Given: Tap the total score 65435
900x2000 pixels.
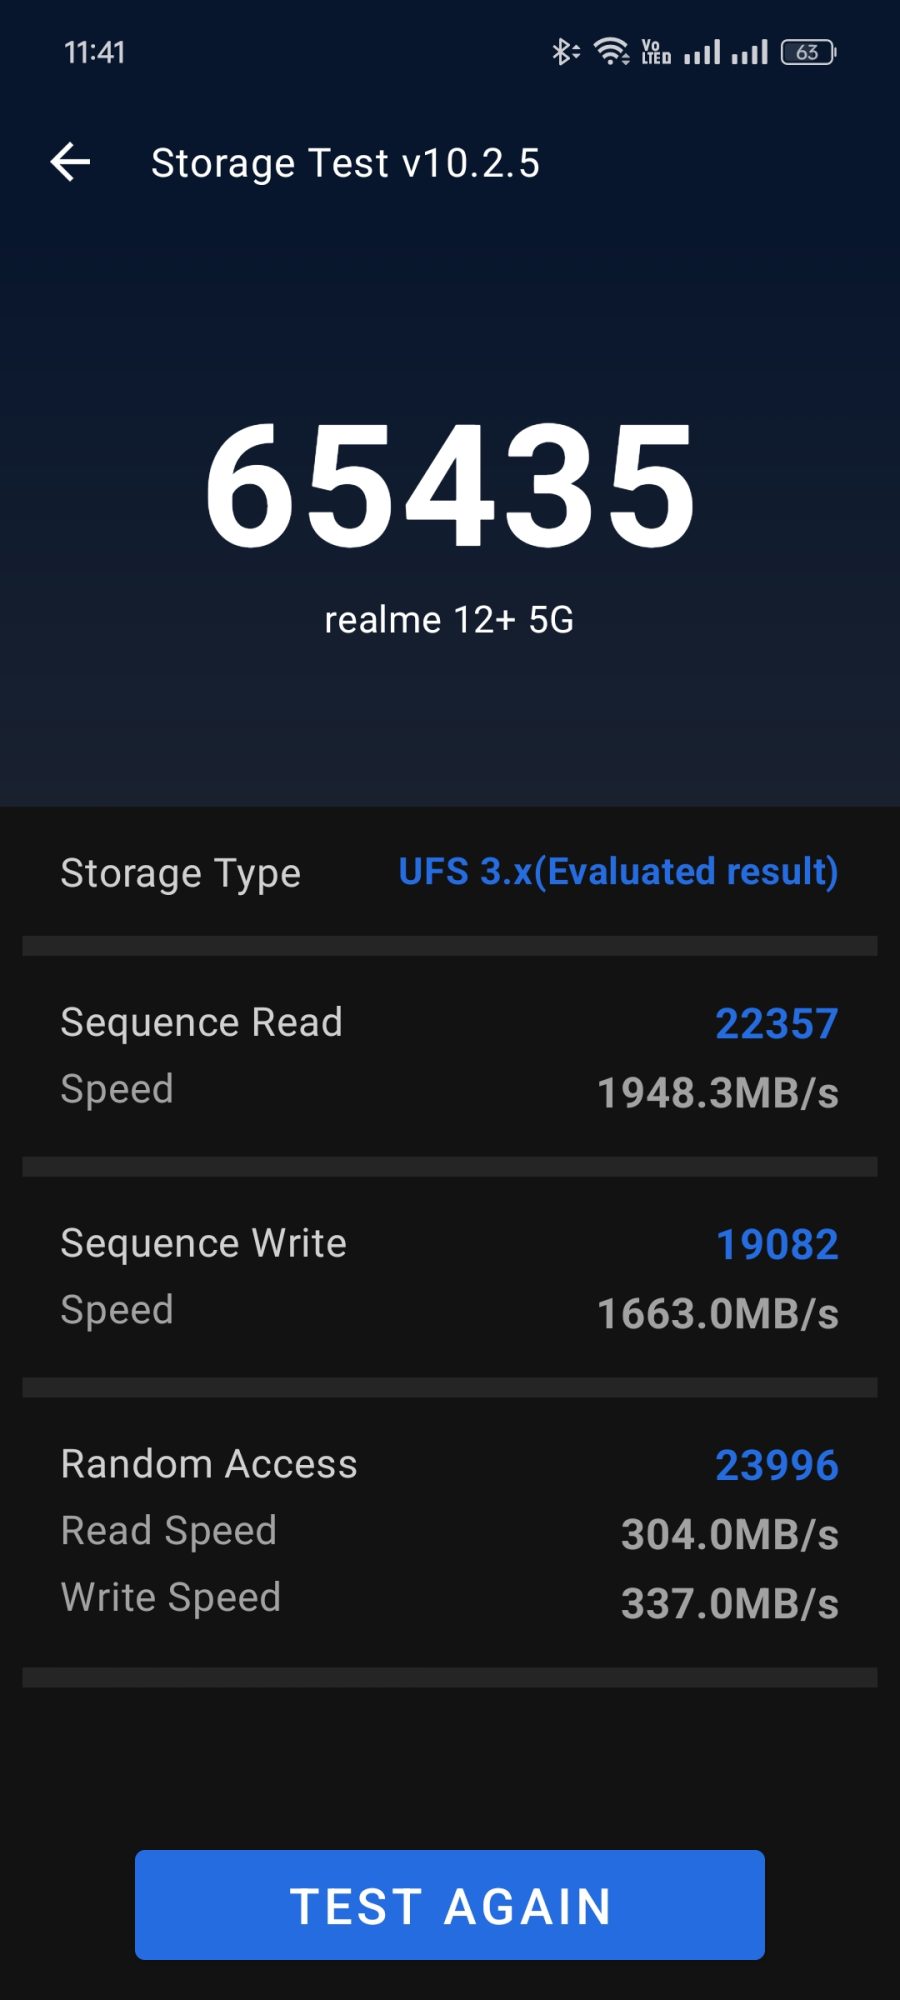Looking at the screenshot, I should [450, 486].
